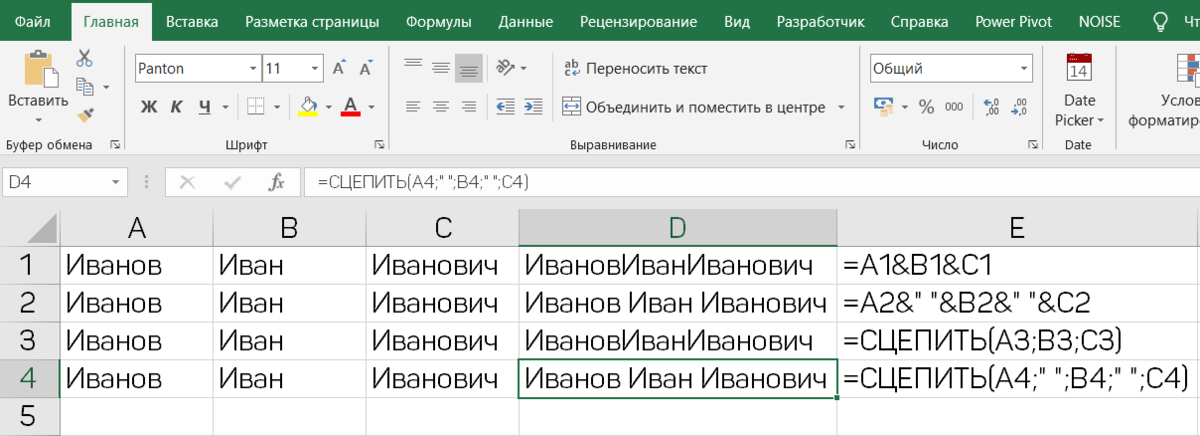
Task: Decrease decimal places
Action: coord(1020,106)
